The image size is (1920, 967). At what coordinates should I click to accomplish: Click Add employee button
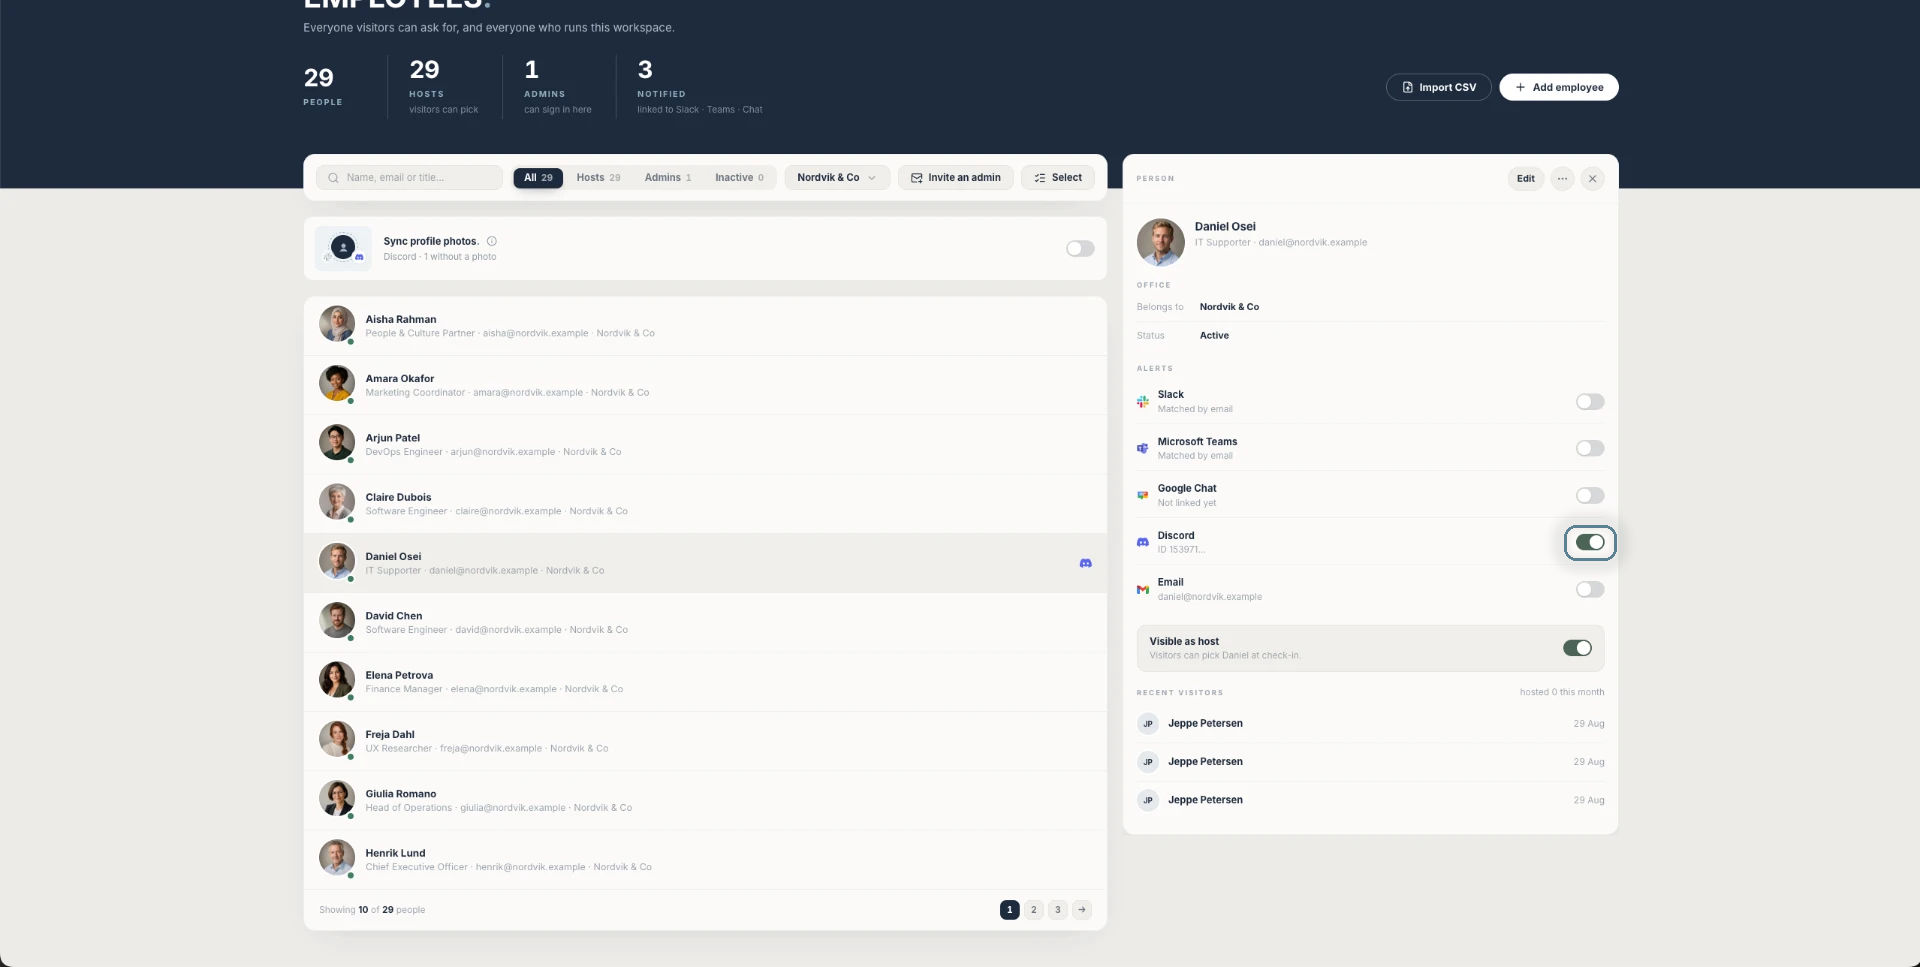click(x=1558, y=87)
